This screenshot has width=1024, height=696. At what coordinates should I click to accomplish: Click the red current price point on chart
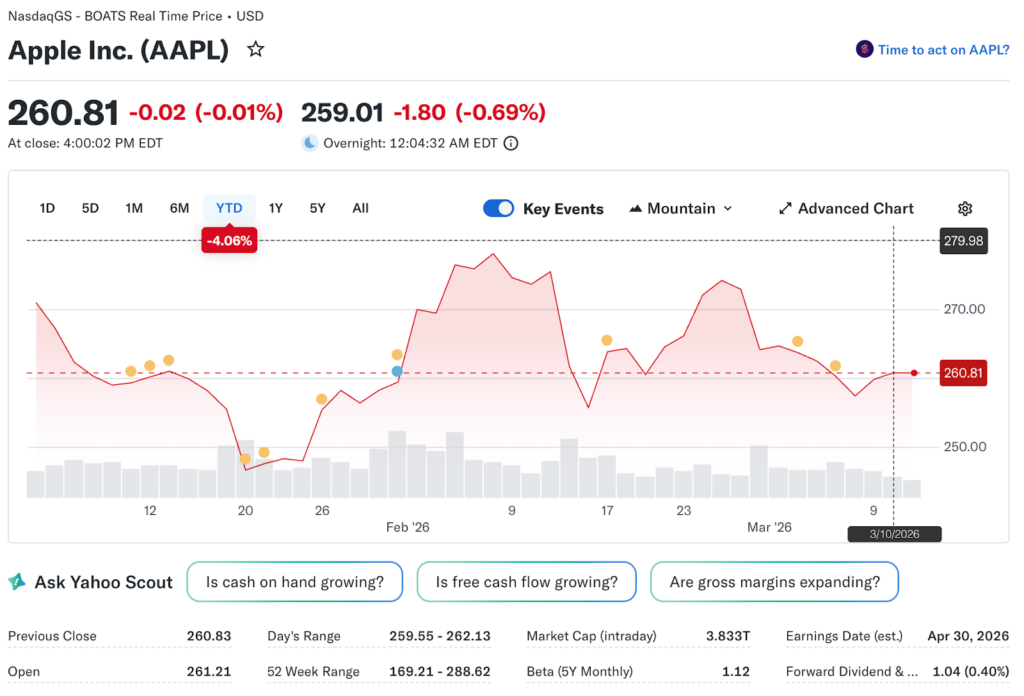pos(914,373)
